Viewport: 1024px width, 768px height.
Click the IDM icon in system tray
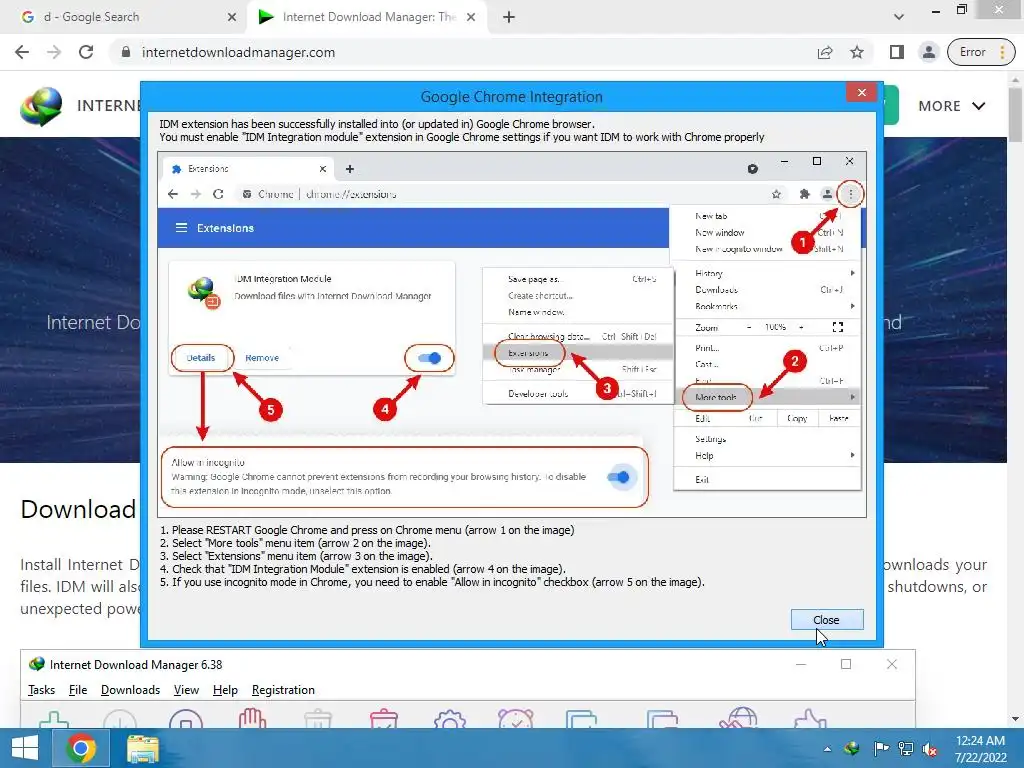tap(852, 749)
